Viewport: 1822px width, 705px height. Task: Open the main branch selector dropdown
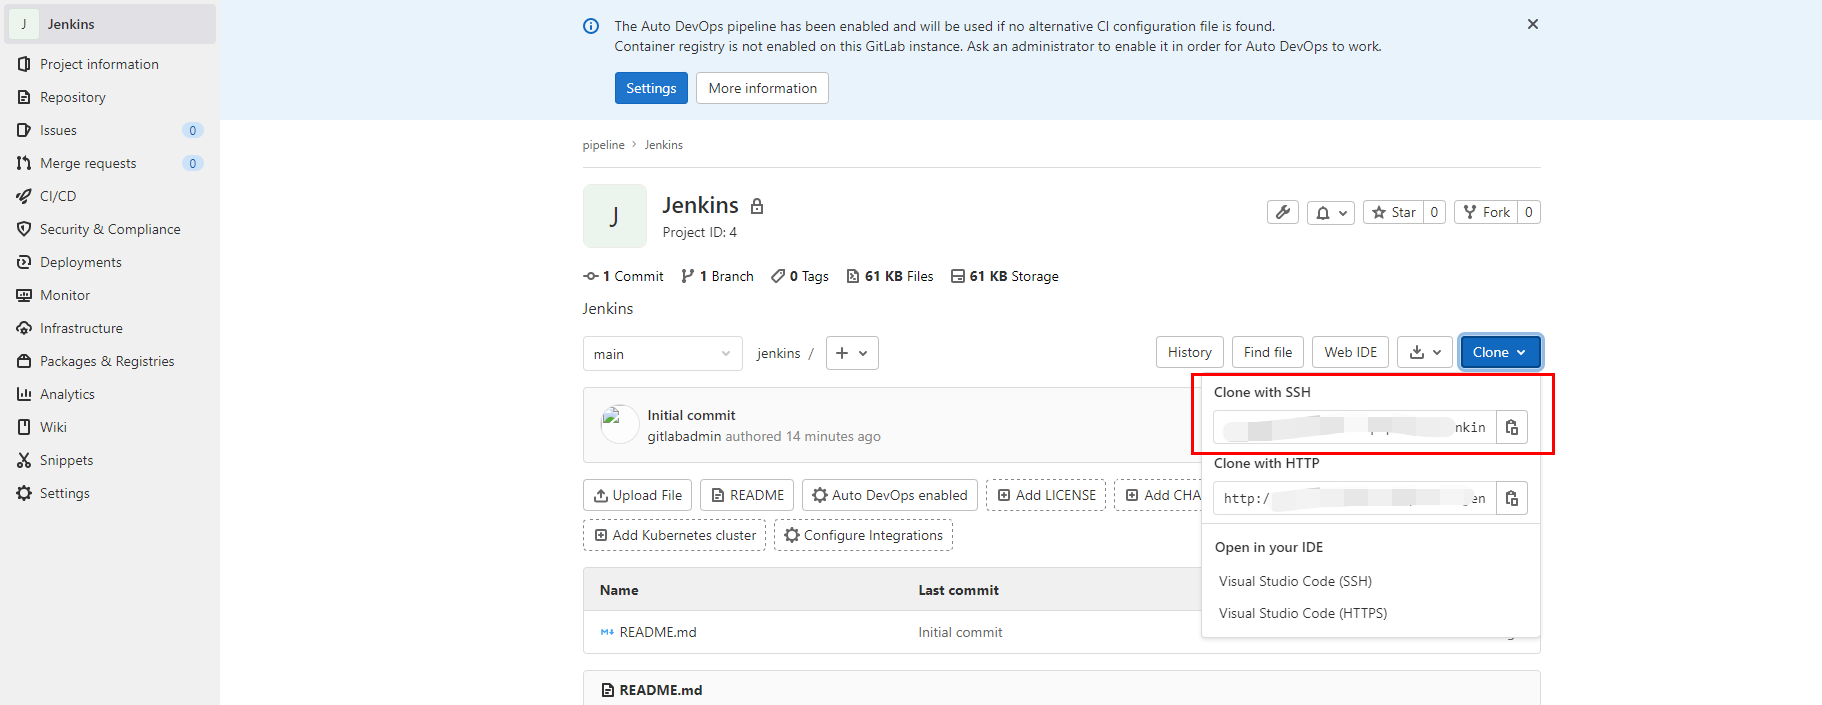coord(663,353)
